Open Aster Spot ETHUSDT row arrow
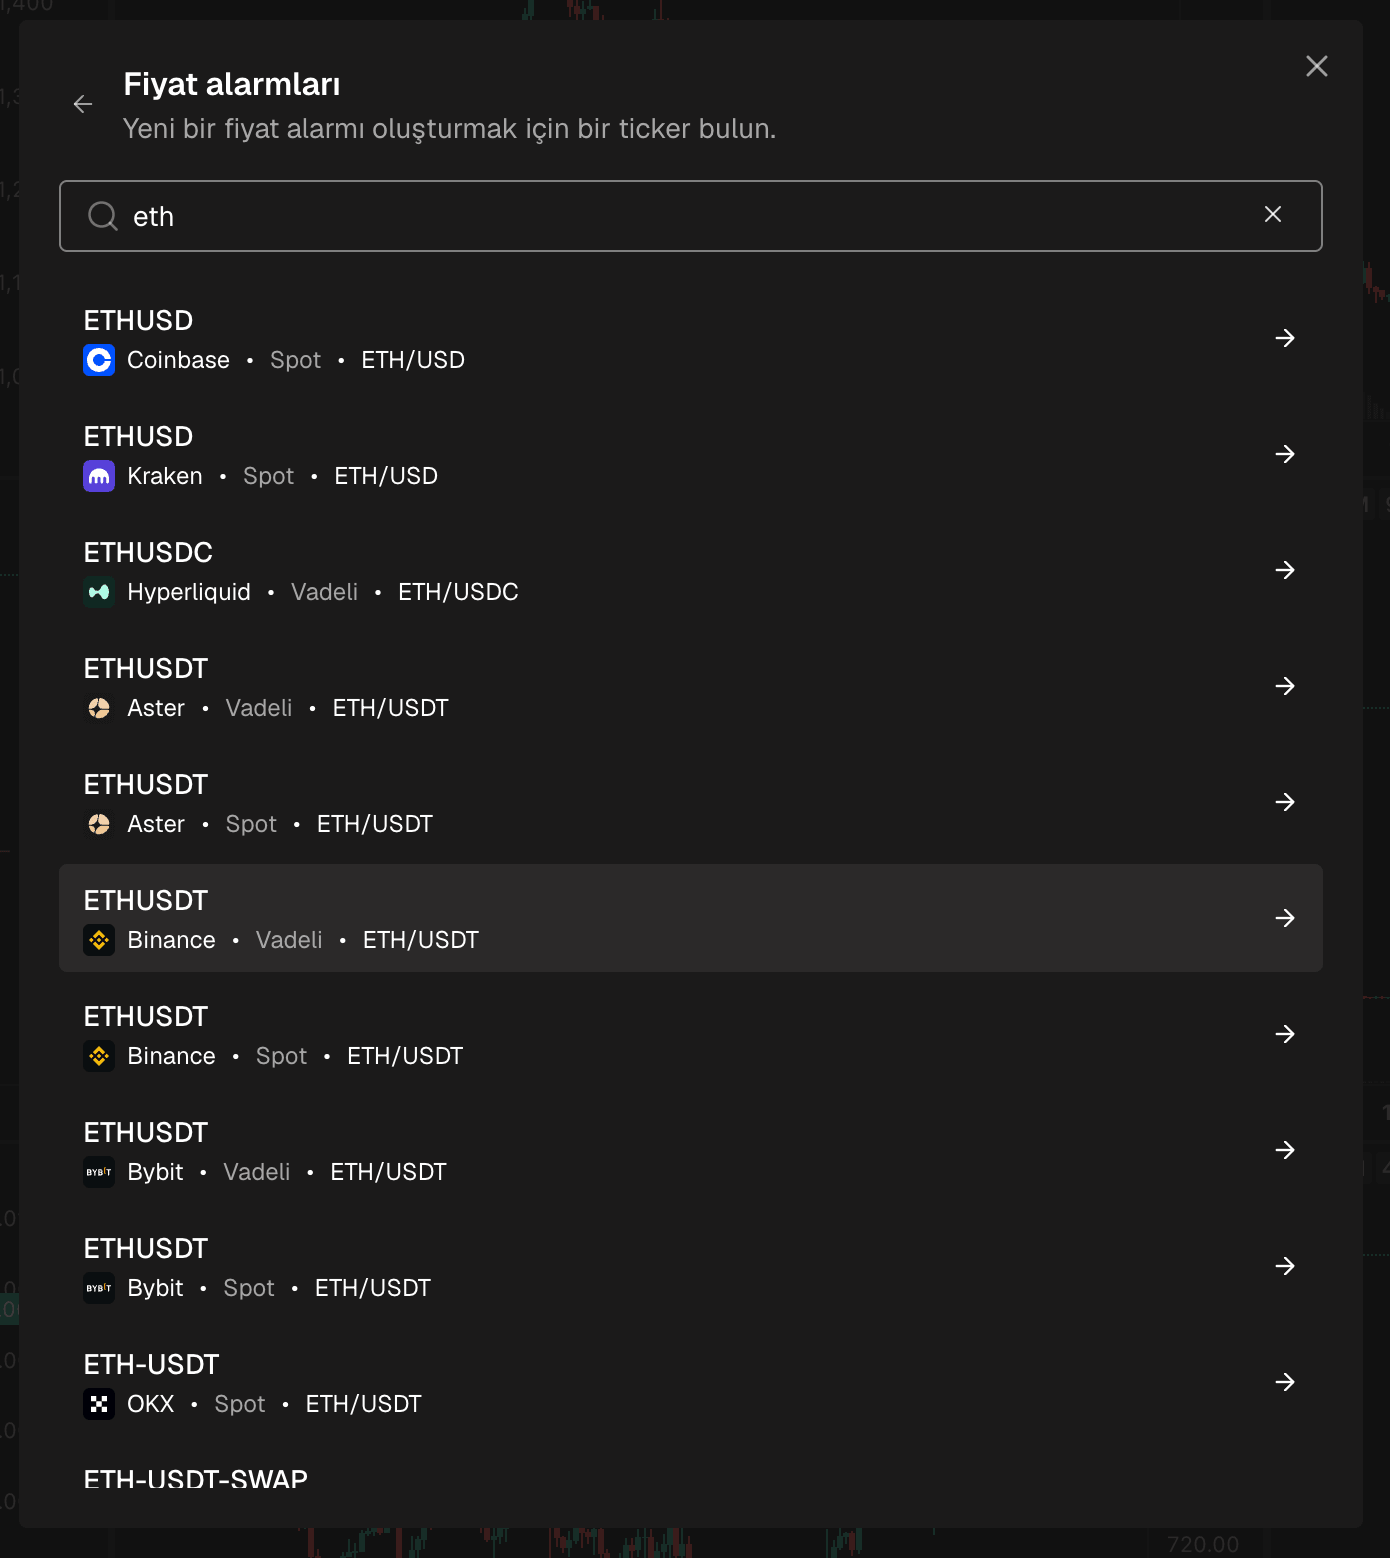Image resolution: width=1390 pixels, height=1558 pixels. (x=1286, y=802)
